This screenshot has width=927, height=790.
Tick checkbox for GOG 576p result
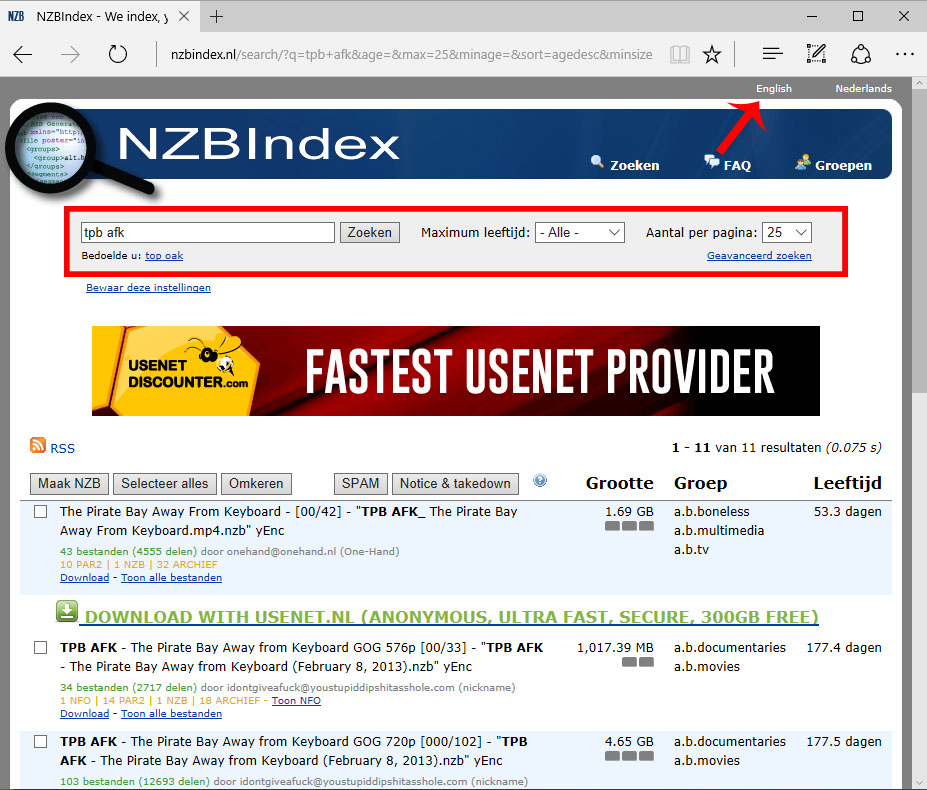(41, 647)
